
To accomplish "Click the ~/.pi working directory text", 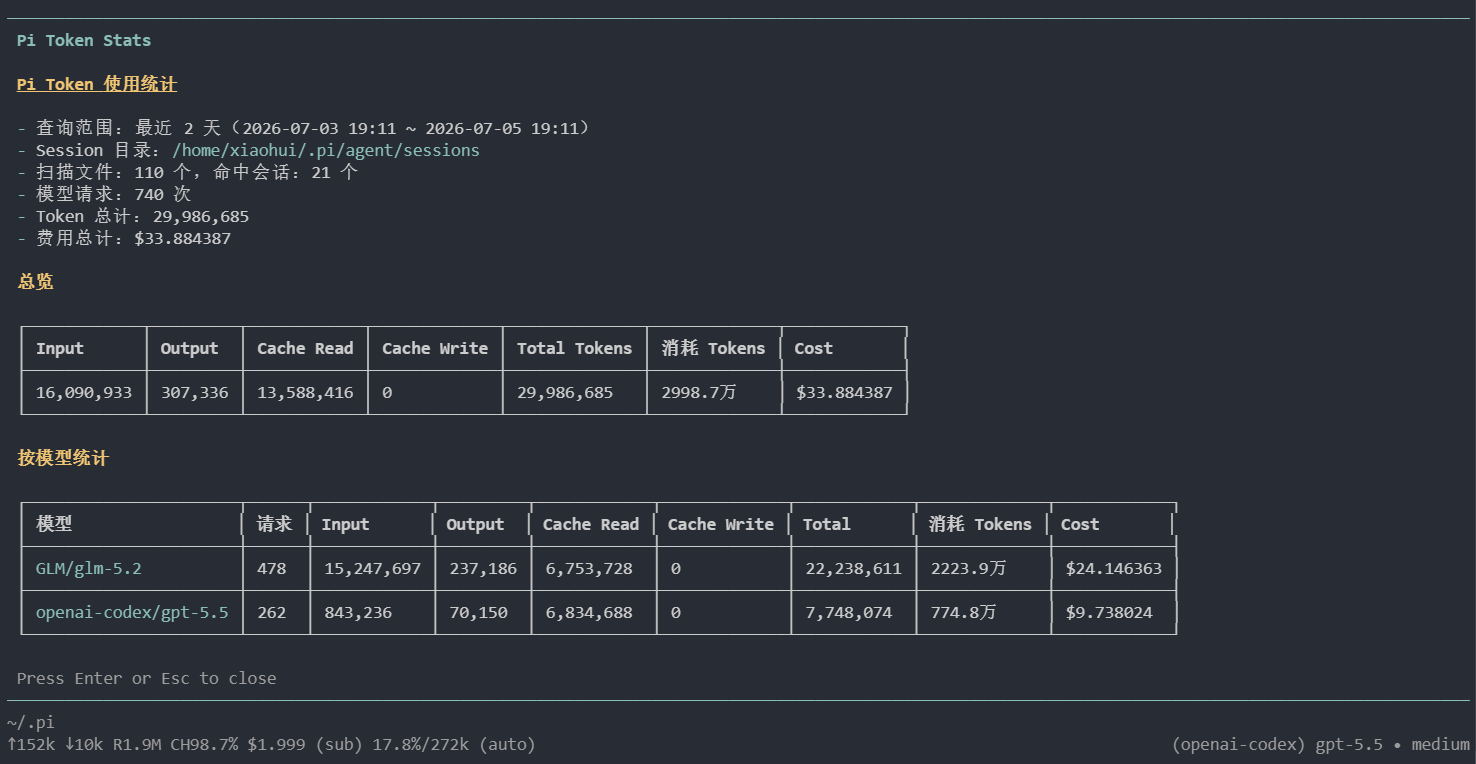I will click(31, 723).
